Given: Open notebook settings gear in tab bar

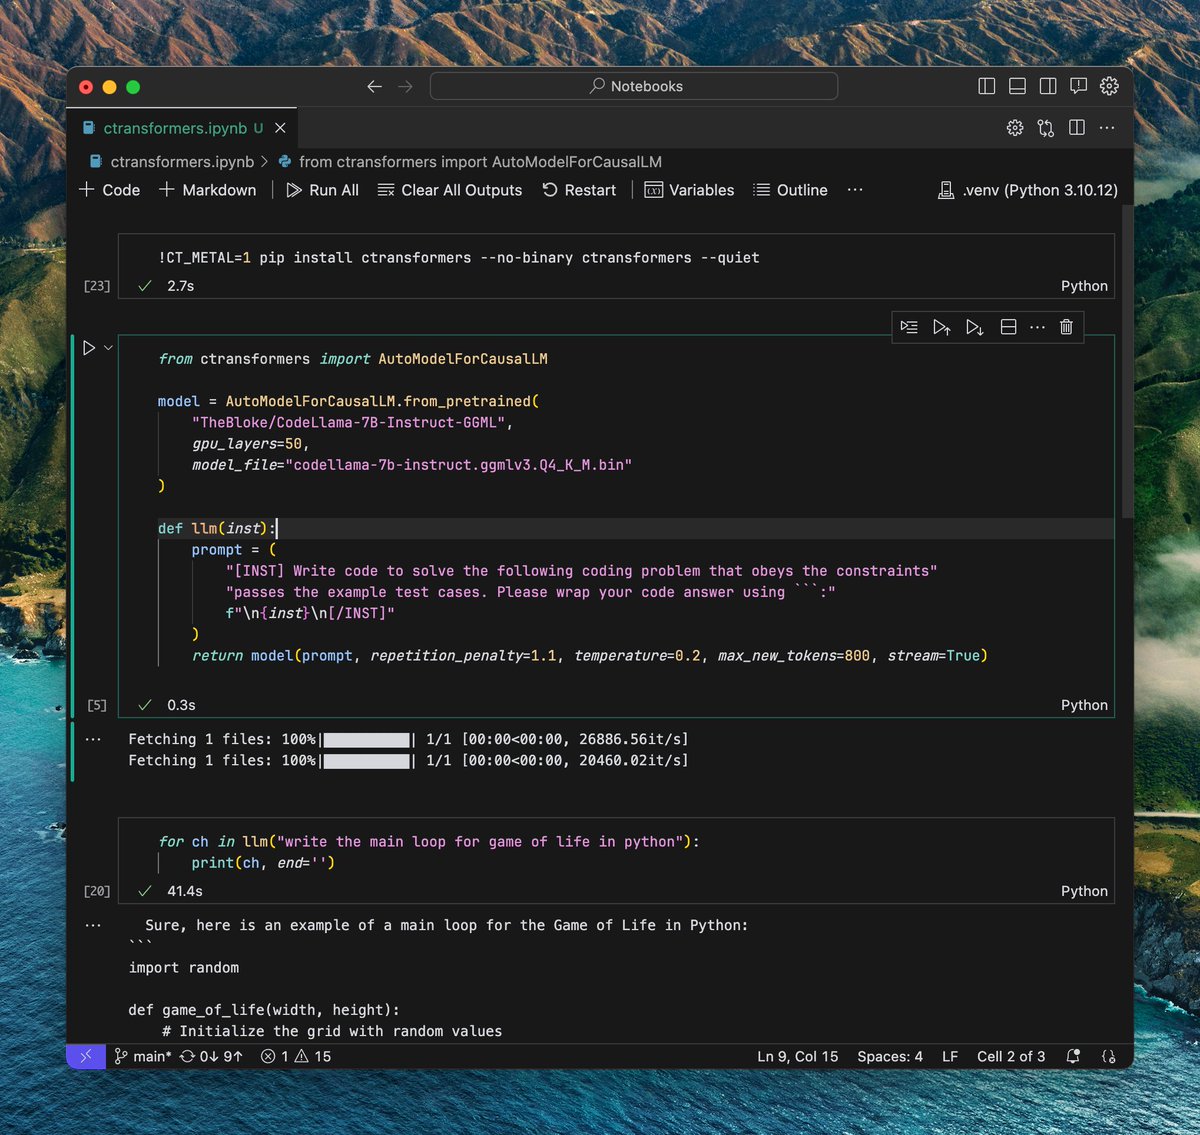Looking at the screenshot, I should [x=1015, y=128].
